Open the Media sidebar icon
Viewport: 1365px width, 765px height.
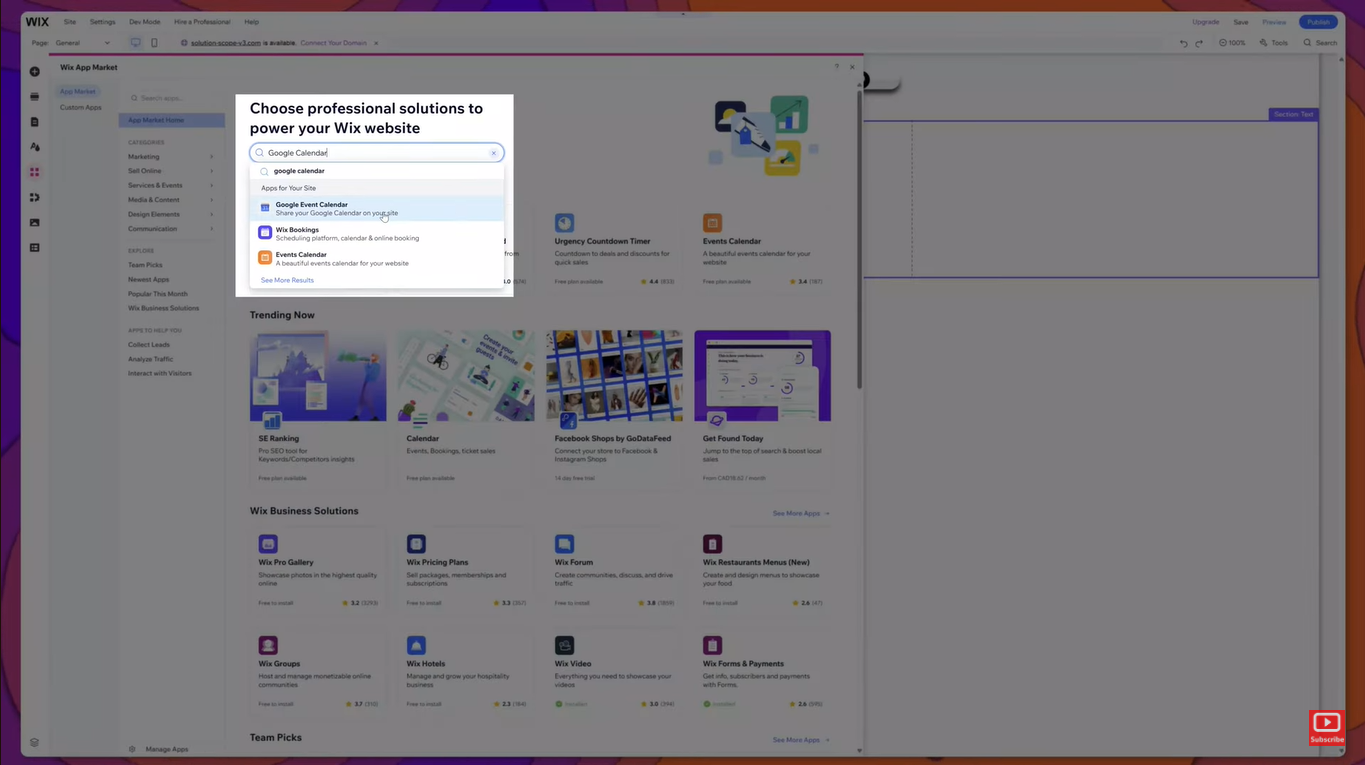tap(34, 222)
